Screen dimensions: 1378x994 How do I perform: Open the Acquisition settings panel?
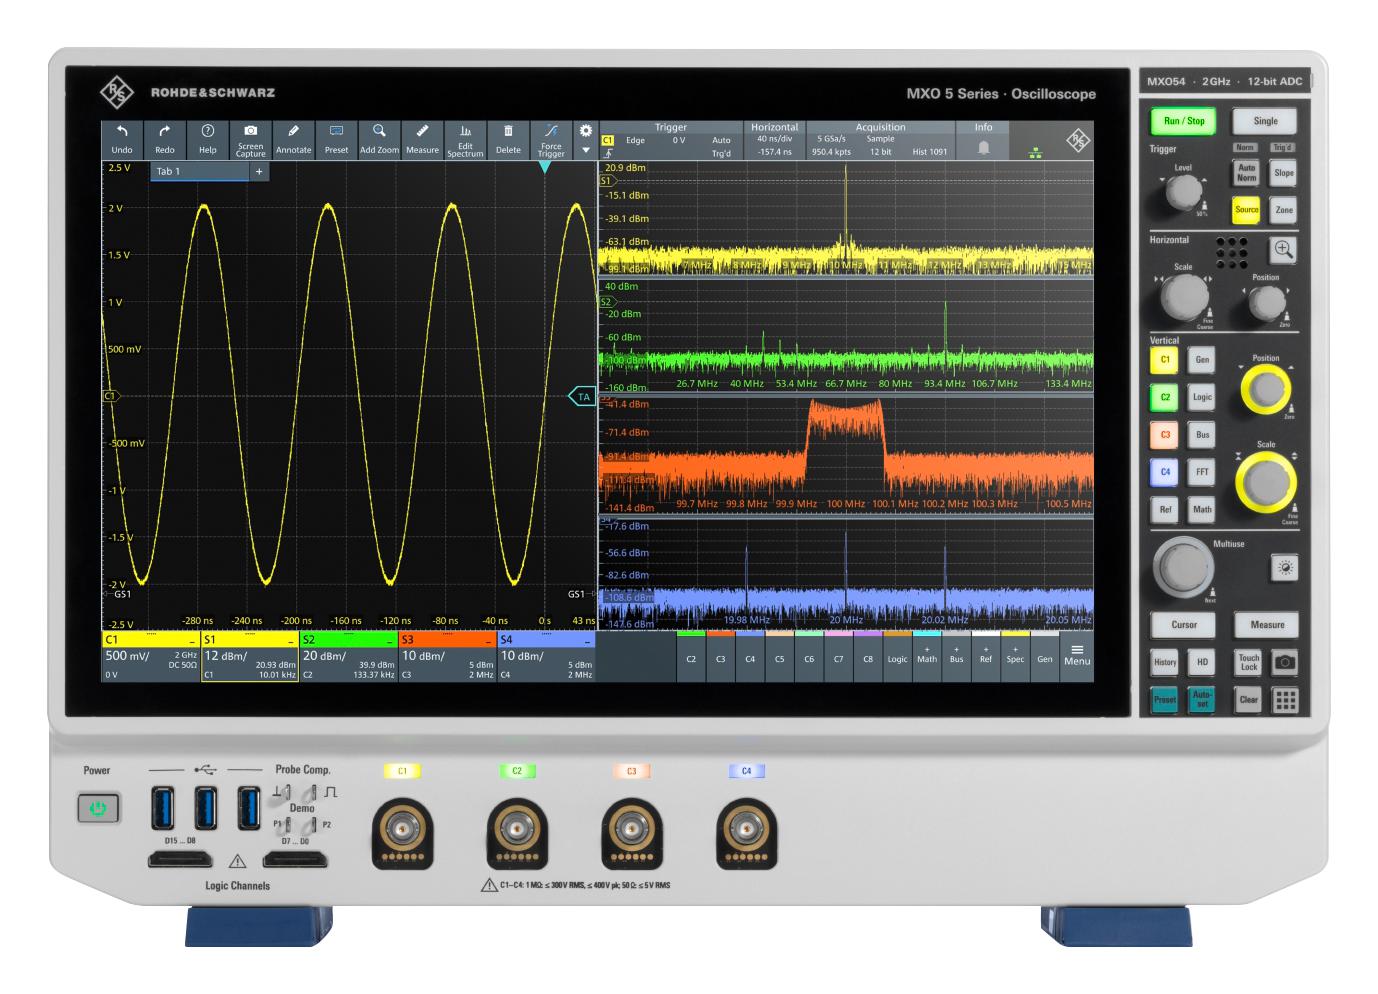(880, 140)
